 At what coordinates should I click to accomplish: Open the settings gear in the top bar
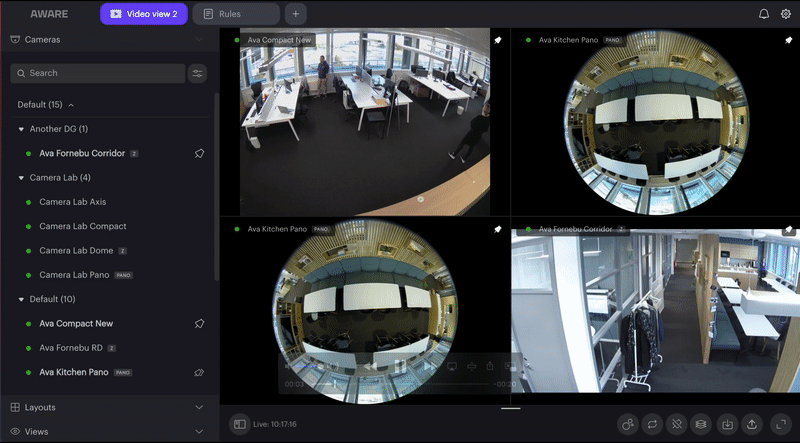coord(786,14)
